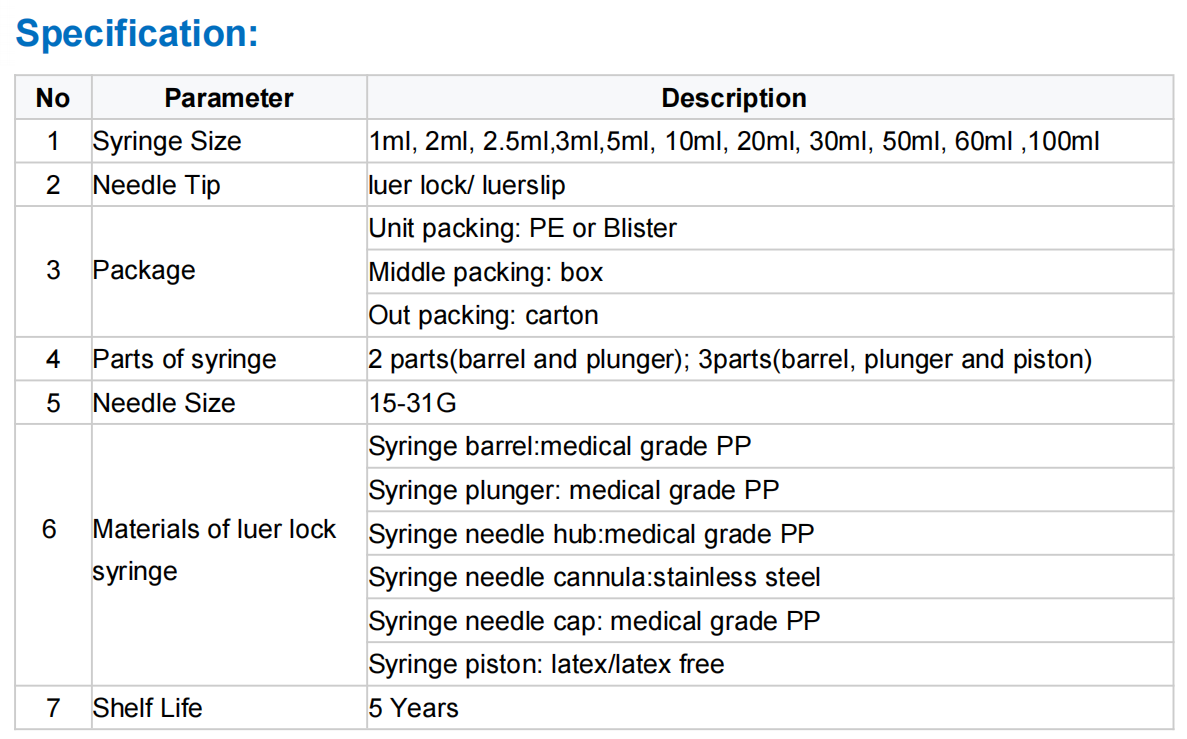Select the Package parameter cell
Image resolution: width=1187 pixels, height=739 pixels.
point(229,271)
